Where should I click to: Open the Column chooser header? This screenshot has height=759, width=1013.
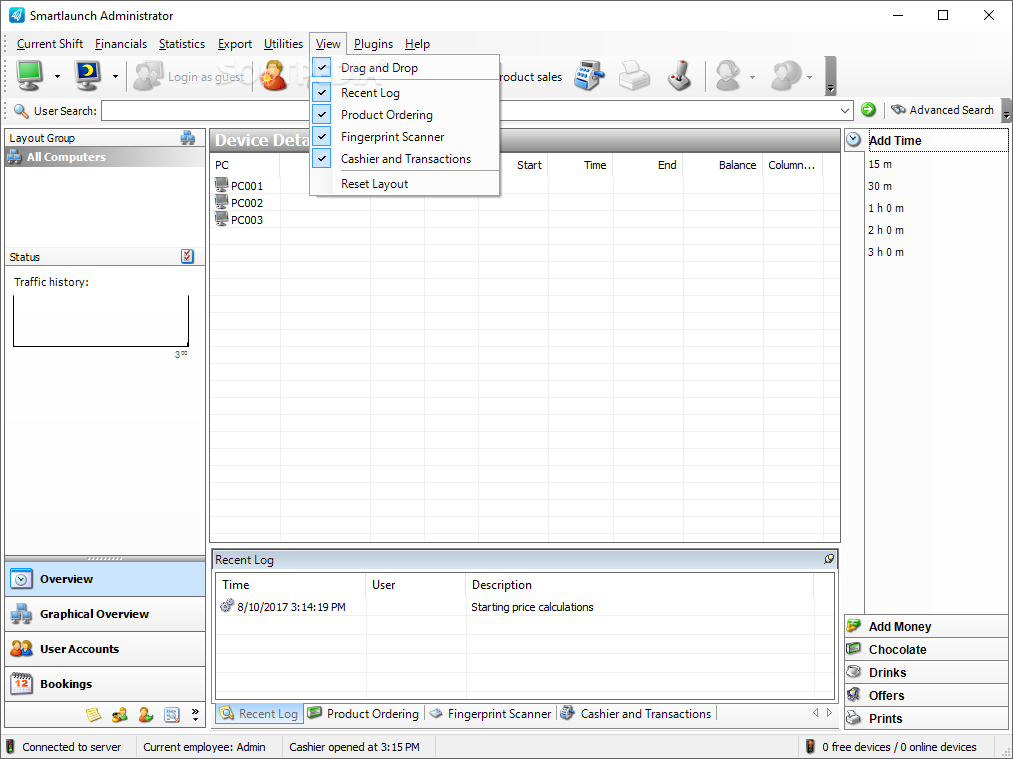(x=791, y=165)
